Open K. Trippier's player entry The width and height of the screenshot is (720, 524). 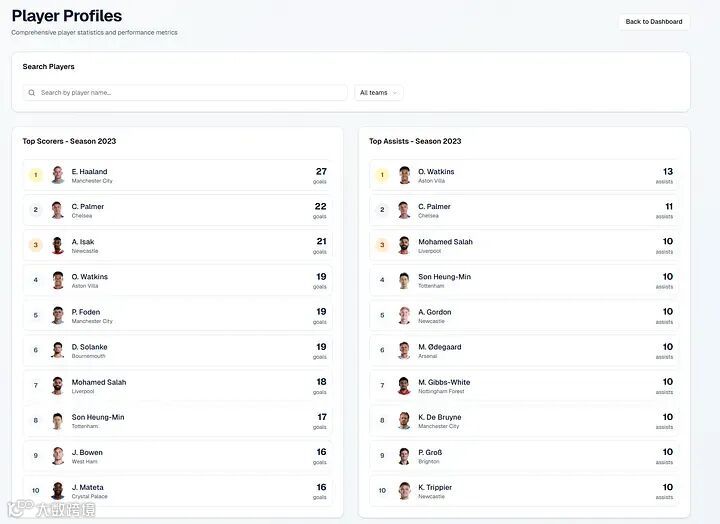pos(524,491)
